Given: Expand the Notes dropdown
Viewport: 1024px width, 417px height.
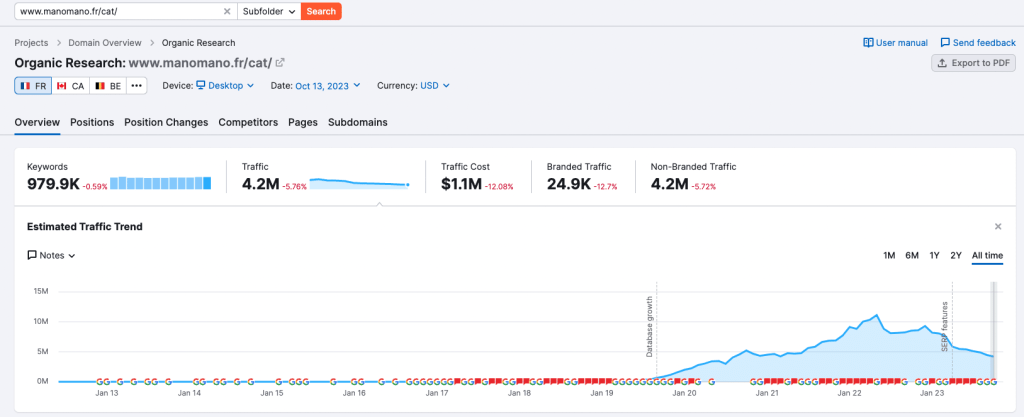Looking at the screenshot, I should 51,255.
